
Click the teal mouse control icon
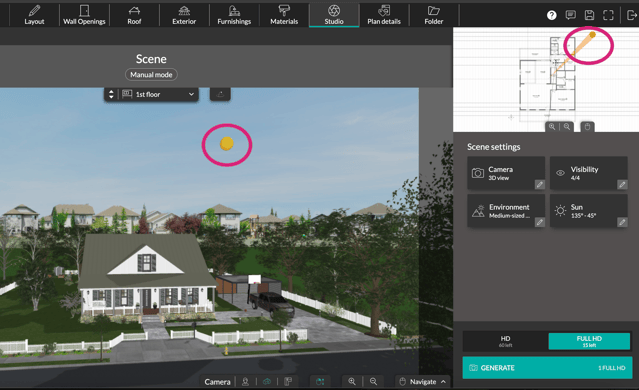tap(320, 381)
